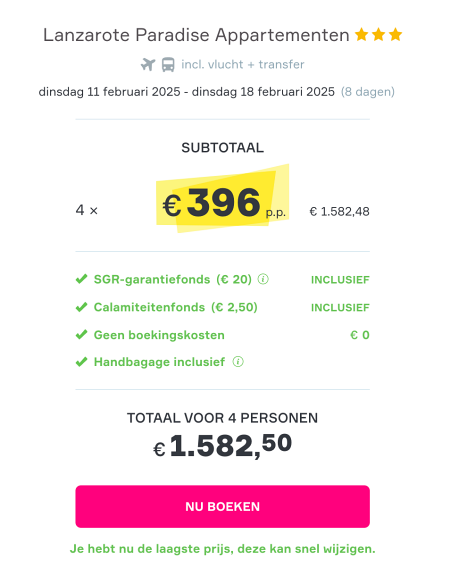The width and height of the screenshot is (450, 583).
Task: Click the total price € 1.582,50
Action: 222,445
